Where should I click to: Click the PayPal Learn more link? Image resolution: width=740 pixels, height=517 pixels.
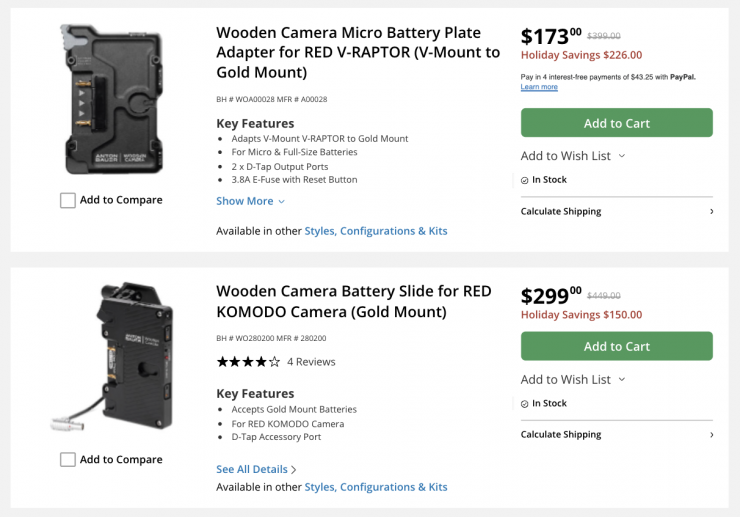pyautogui.click(x=539, y=87)
